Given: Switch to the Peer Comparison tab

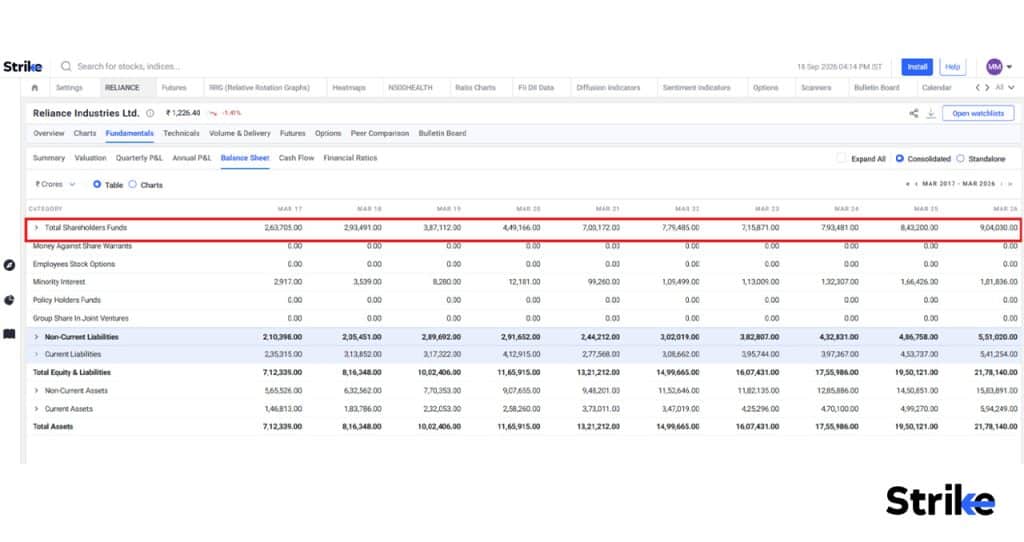Looking at the screenshot, I should point(379,133).
